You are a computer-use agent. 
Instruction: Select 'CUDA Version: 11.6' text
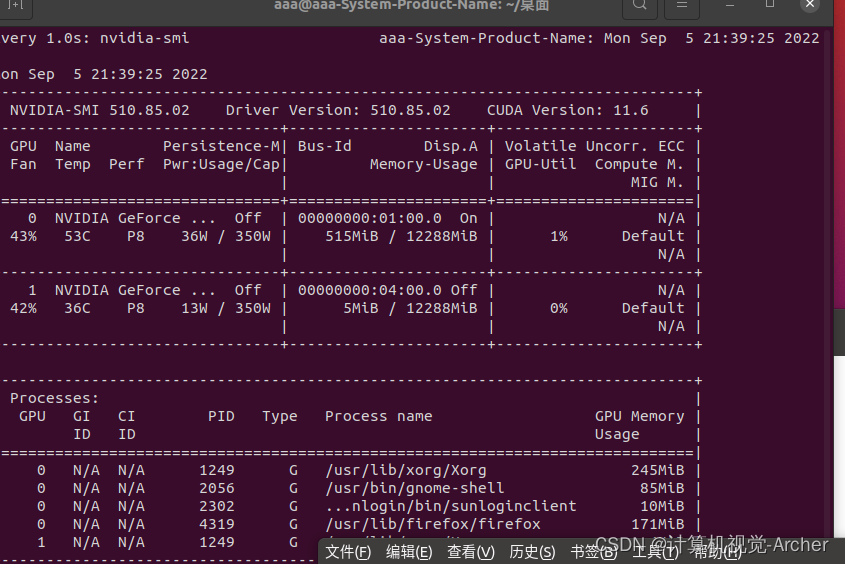pos(567,110)
